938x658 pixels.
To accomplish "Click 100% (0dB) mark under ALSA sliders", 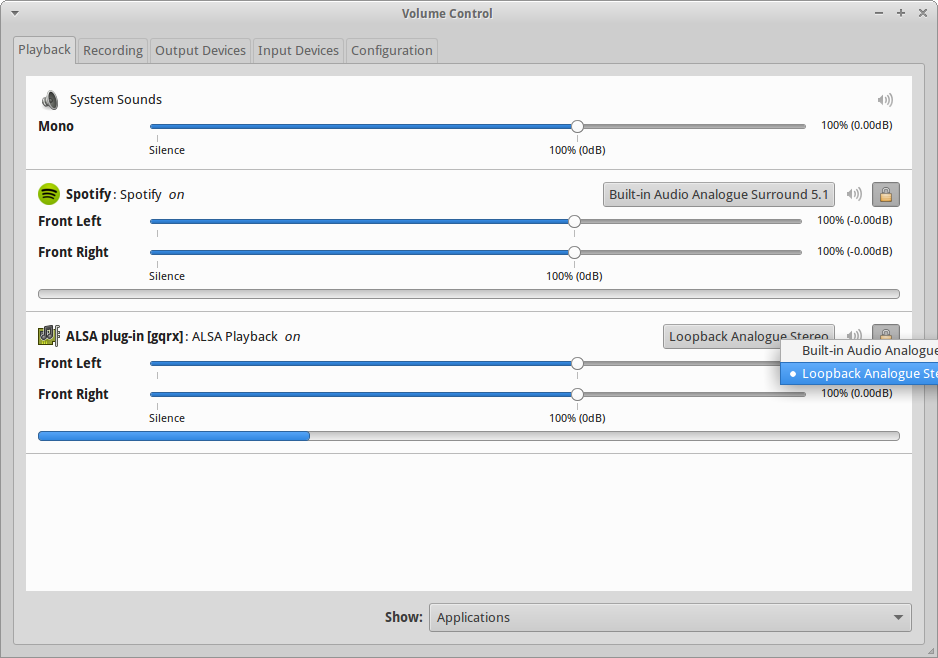I will pos(577,418).
